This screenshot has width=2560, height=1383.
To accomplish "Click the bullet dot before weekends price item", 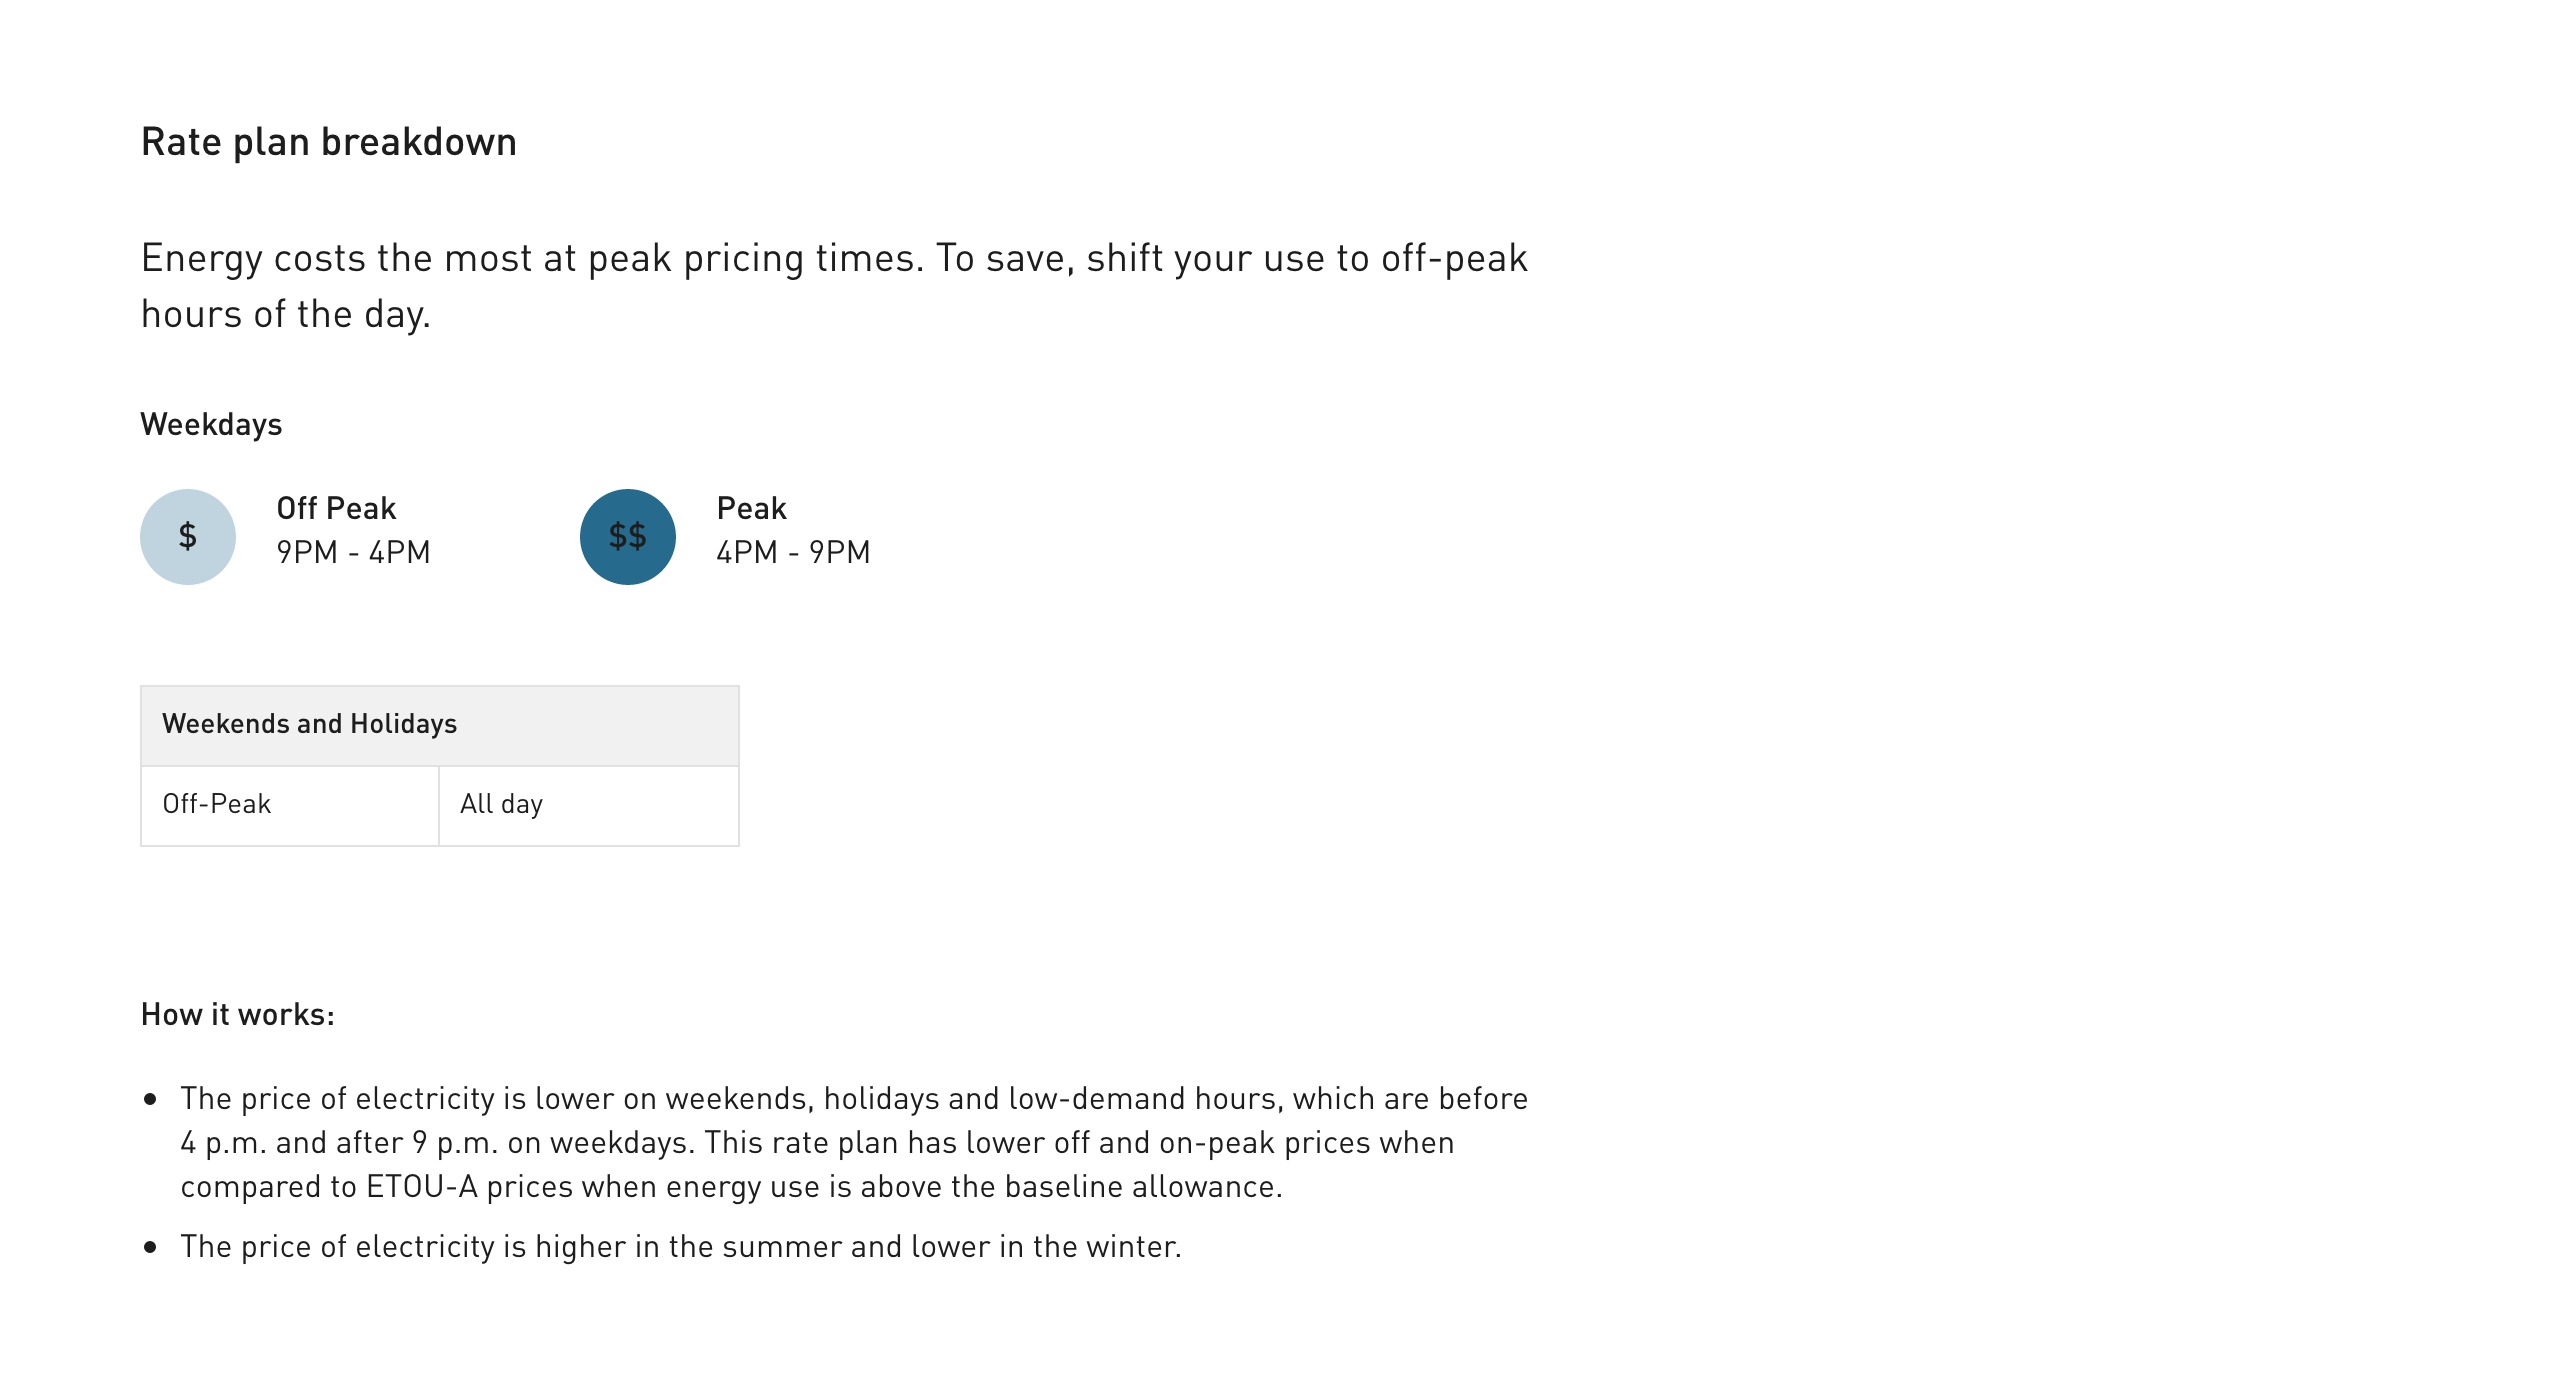I will pyautogui.click(x=151, y=1099).
